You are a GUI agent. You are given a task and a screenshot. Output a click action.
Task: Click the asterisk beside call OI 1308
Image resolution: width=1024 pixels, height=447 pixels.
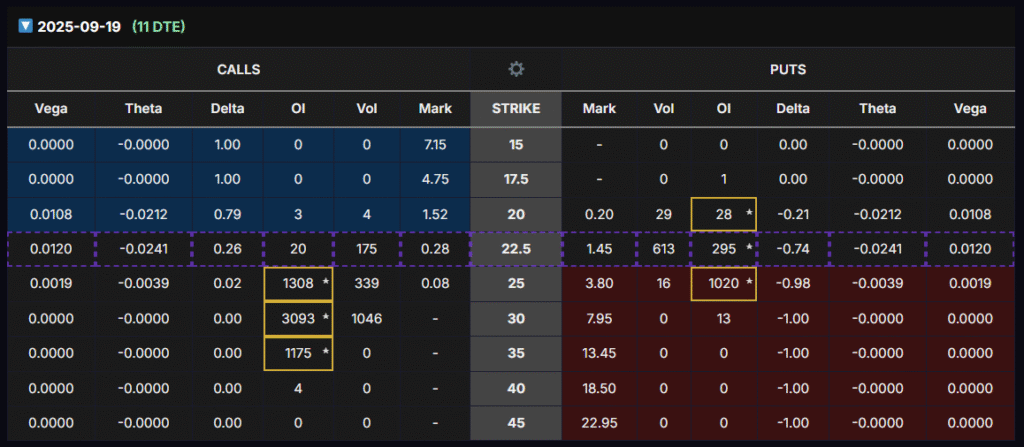pos(325,284)
